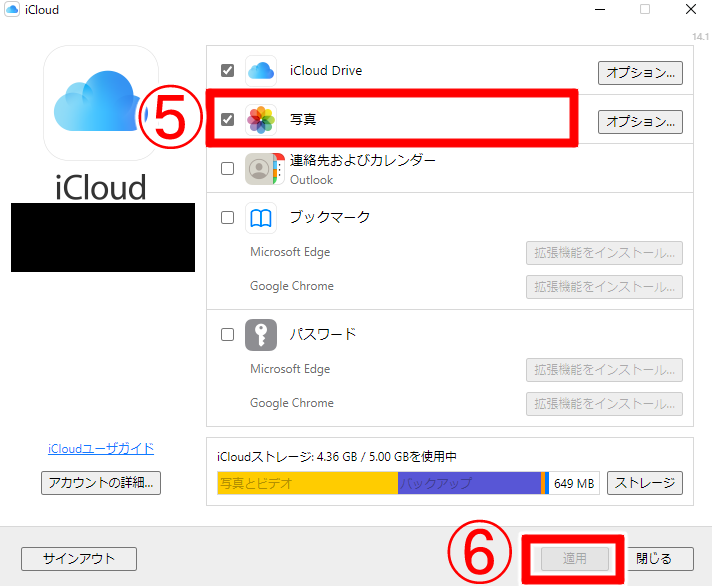Click the Contacts and Calendar icon
This screenshot has height=586, width=712.
tap(264, 169)
